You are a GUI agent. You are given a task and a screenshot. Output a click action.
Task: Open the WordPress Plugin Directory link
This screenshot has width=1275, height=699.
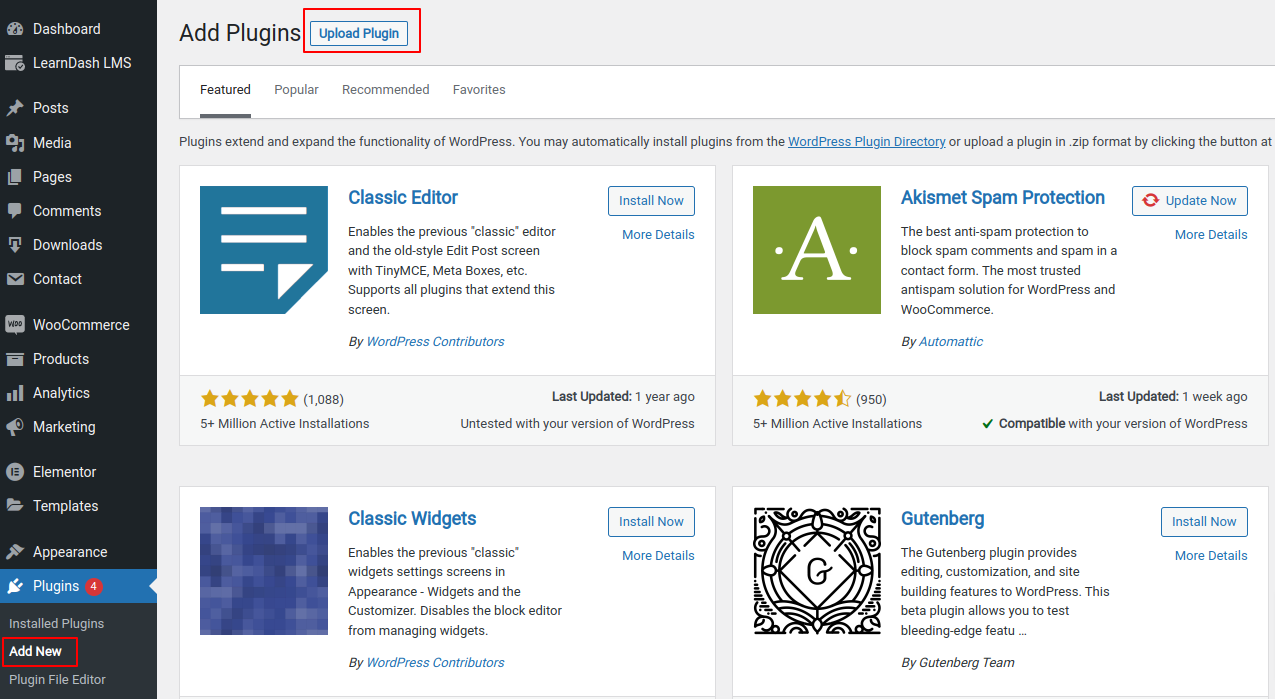(866, 142)
